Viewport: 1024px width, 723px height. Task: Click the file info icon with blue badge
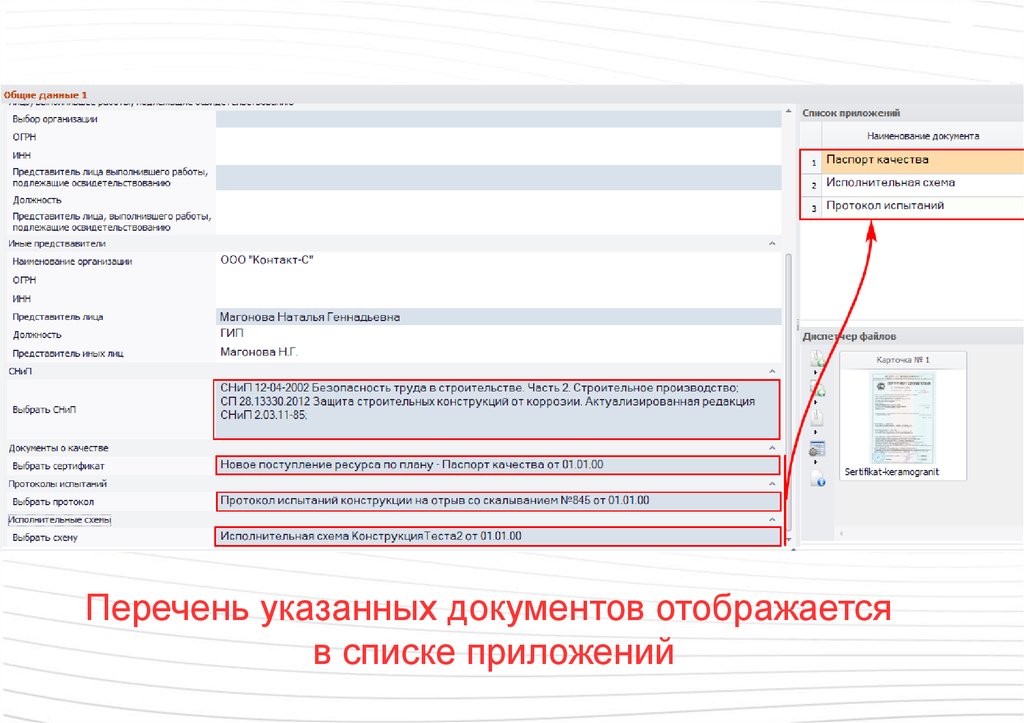(818, 477)
